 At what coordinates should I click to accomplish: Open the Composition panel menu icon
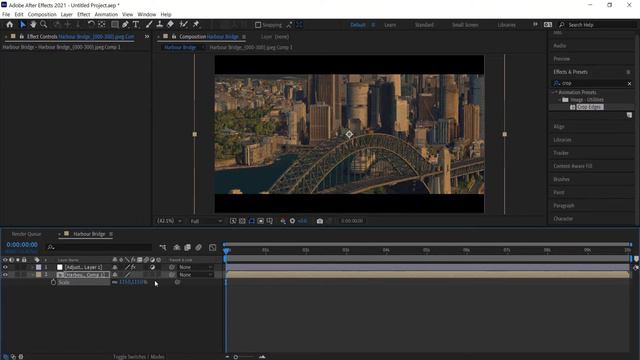pyautogui.click(x=244, y=37)
